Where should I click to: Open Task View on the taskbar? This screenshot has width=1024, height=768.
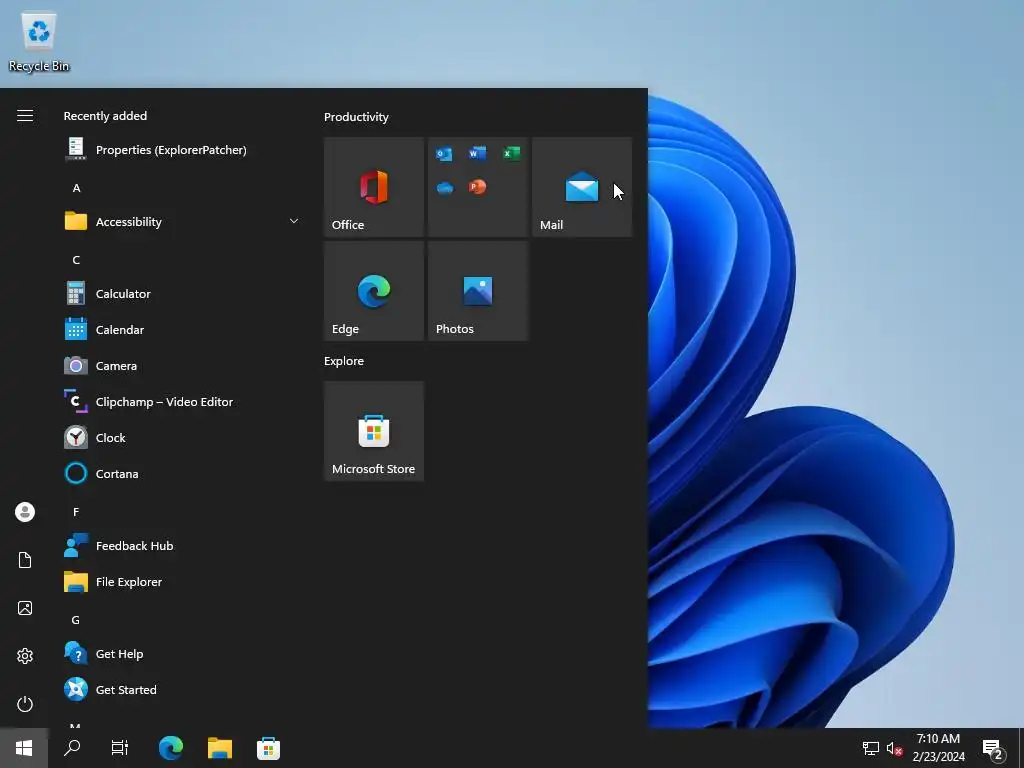click(120, 748)
